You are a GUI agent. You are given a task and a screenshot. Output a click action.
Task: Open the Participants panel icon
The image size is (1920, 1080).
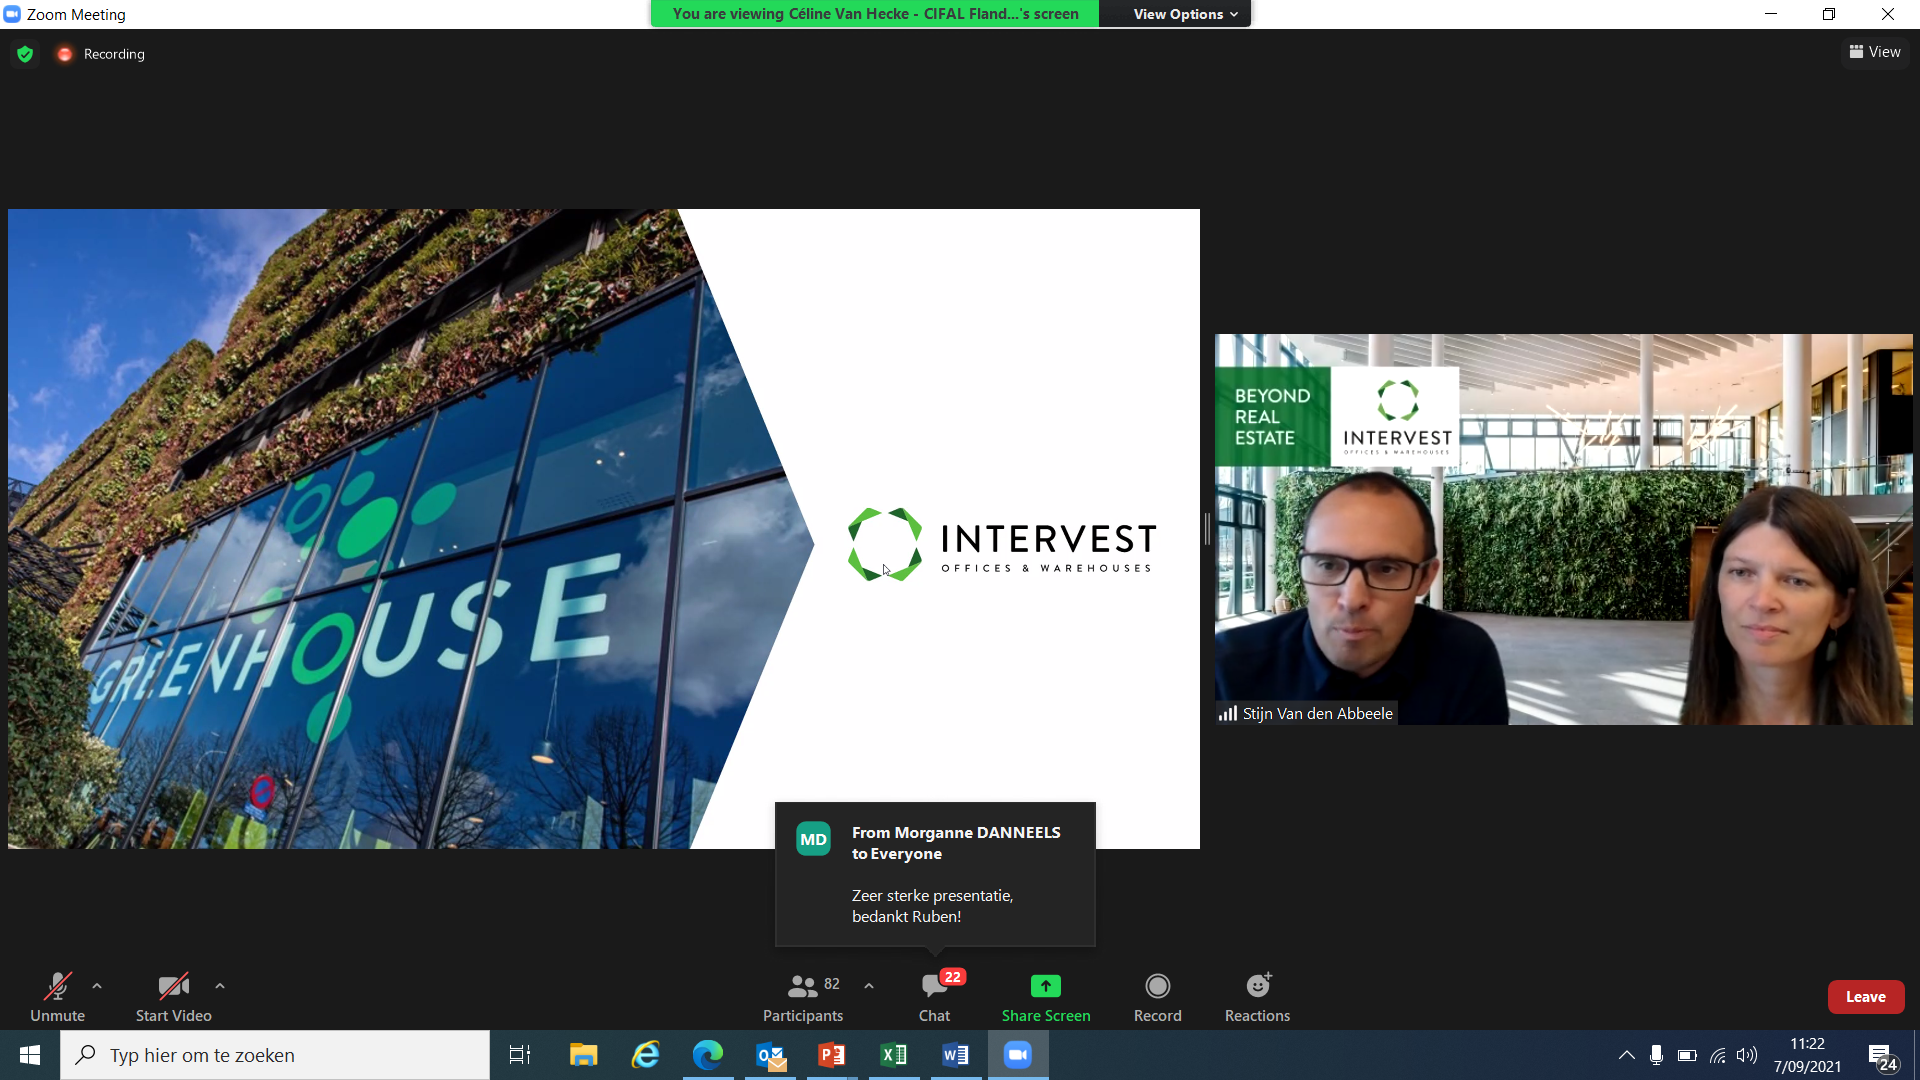click(802, 986)
